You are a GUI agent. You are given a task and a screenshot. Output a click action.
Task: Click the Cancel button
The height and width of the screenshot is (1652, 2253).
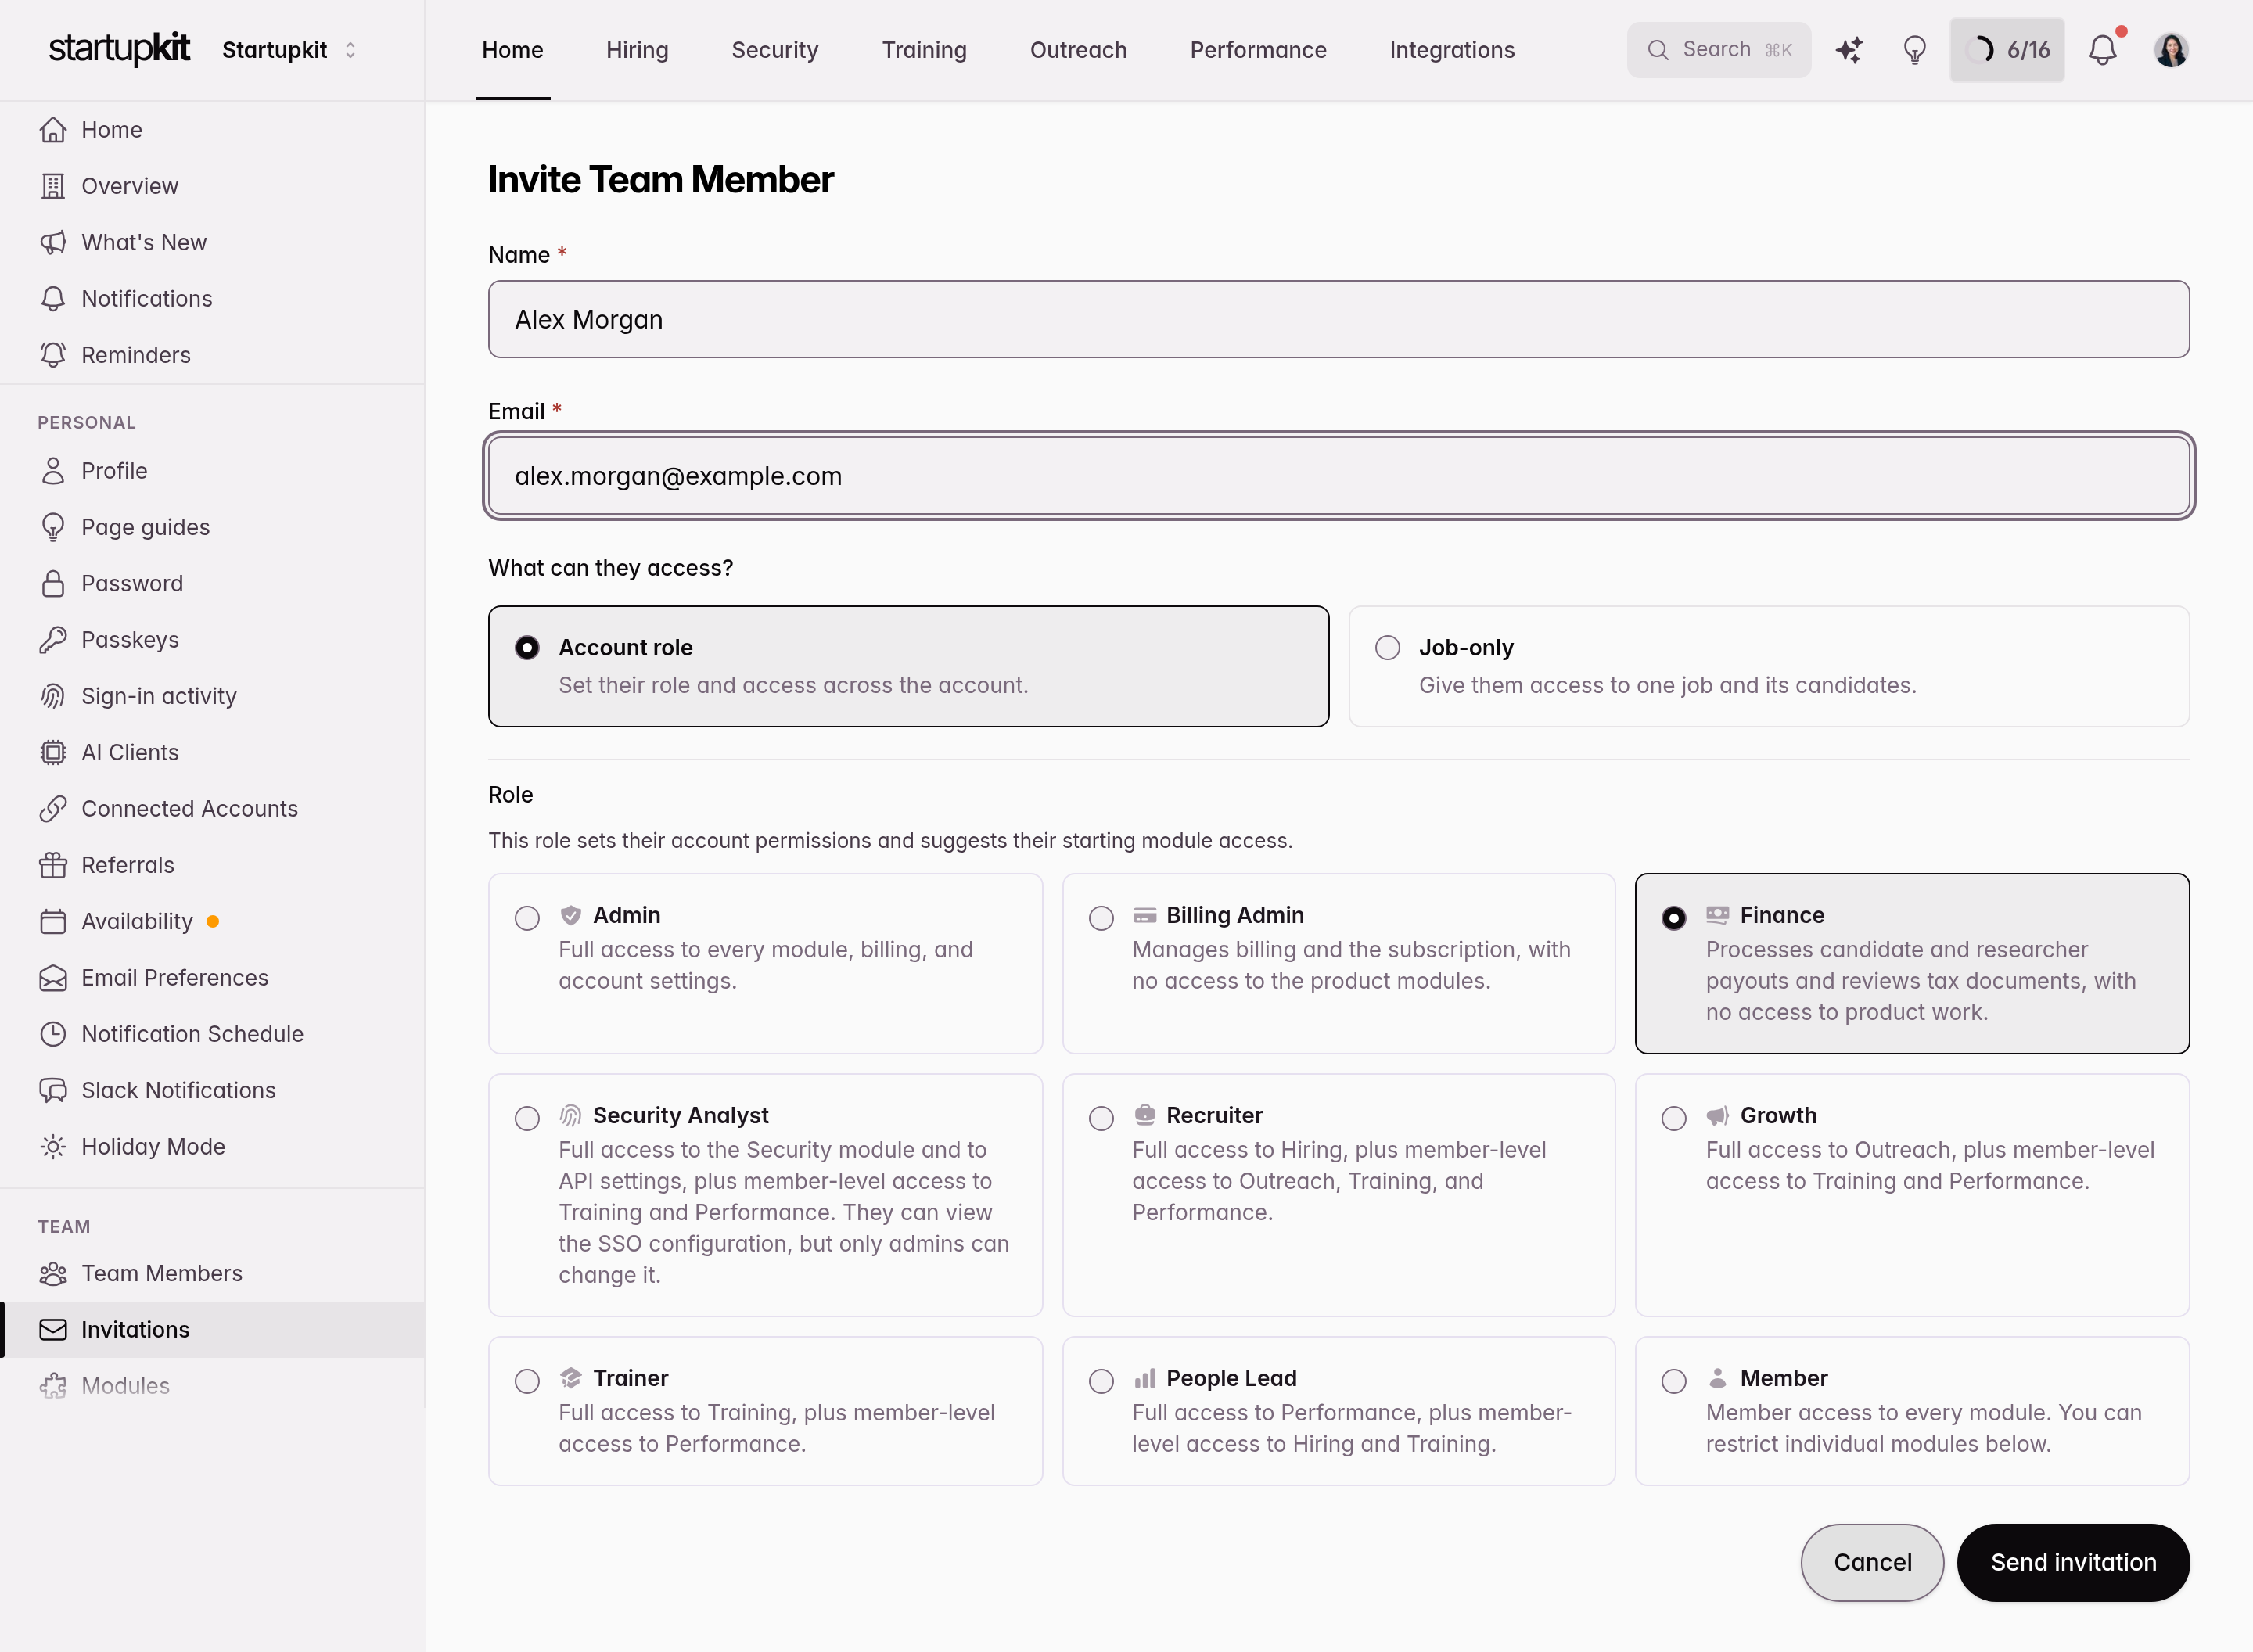1872,1562
